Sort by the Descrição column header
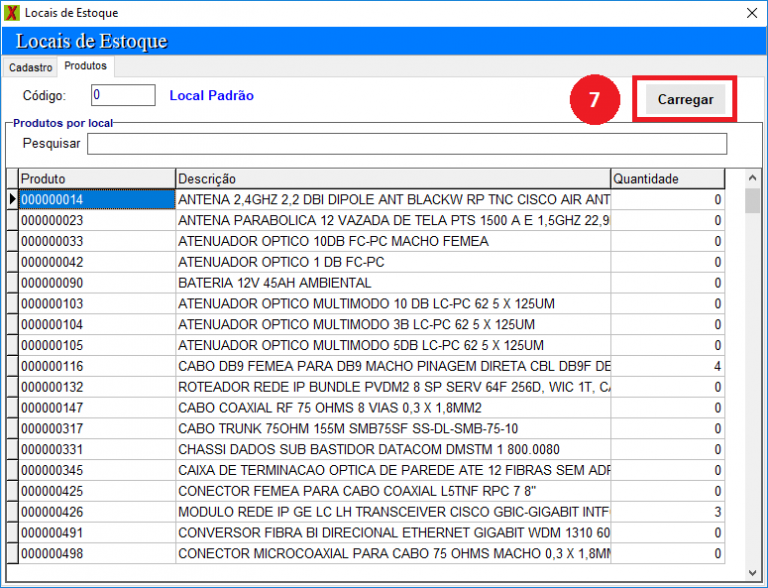The height and width of the screenshot is (588, 768). click(392, 179)
